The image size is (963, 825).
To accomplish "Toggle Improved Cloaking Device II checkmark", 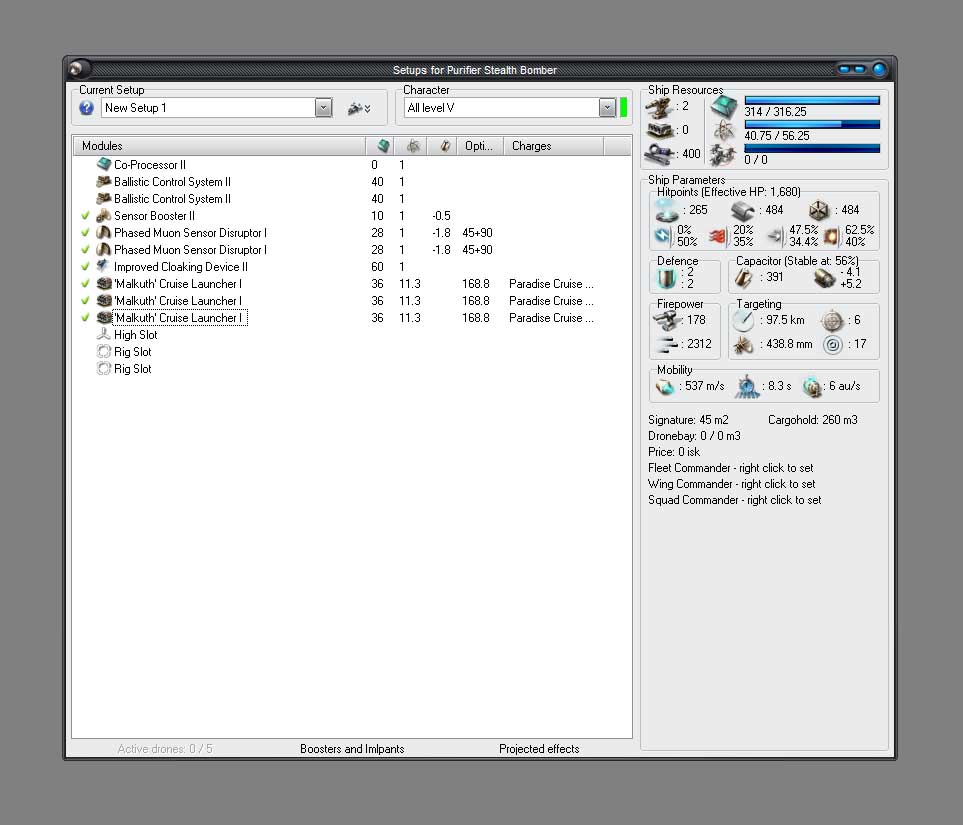I will pyautogui.click(x=85, y=267).
